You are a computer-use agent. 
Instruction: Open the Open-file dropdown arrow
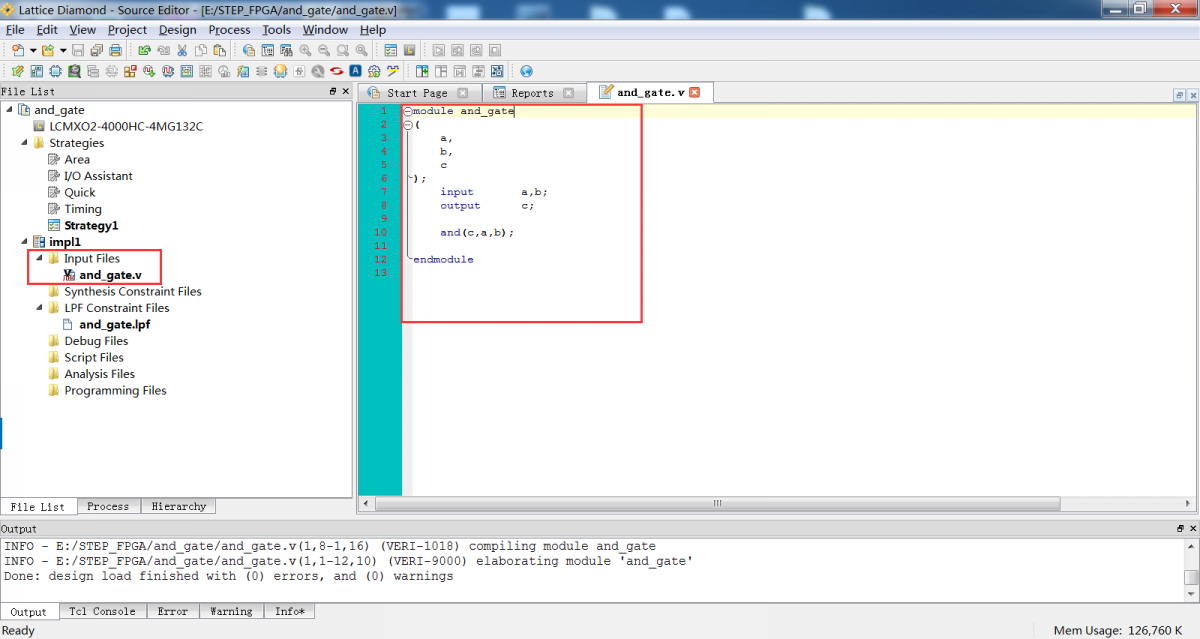(x=63, y=50)
